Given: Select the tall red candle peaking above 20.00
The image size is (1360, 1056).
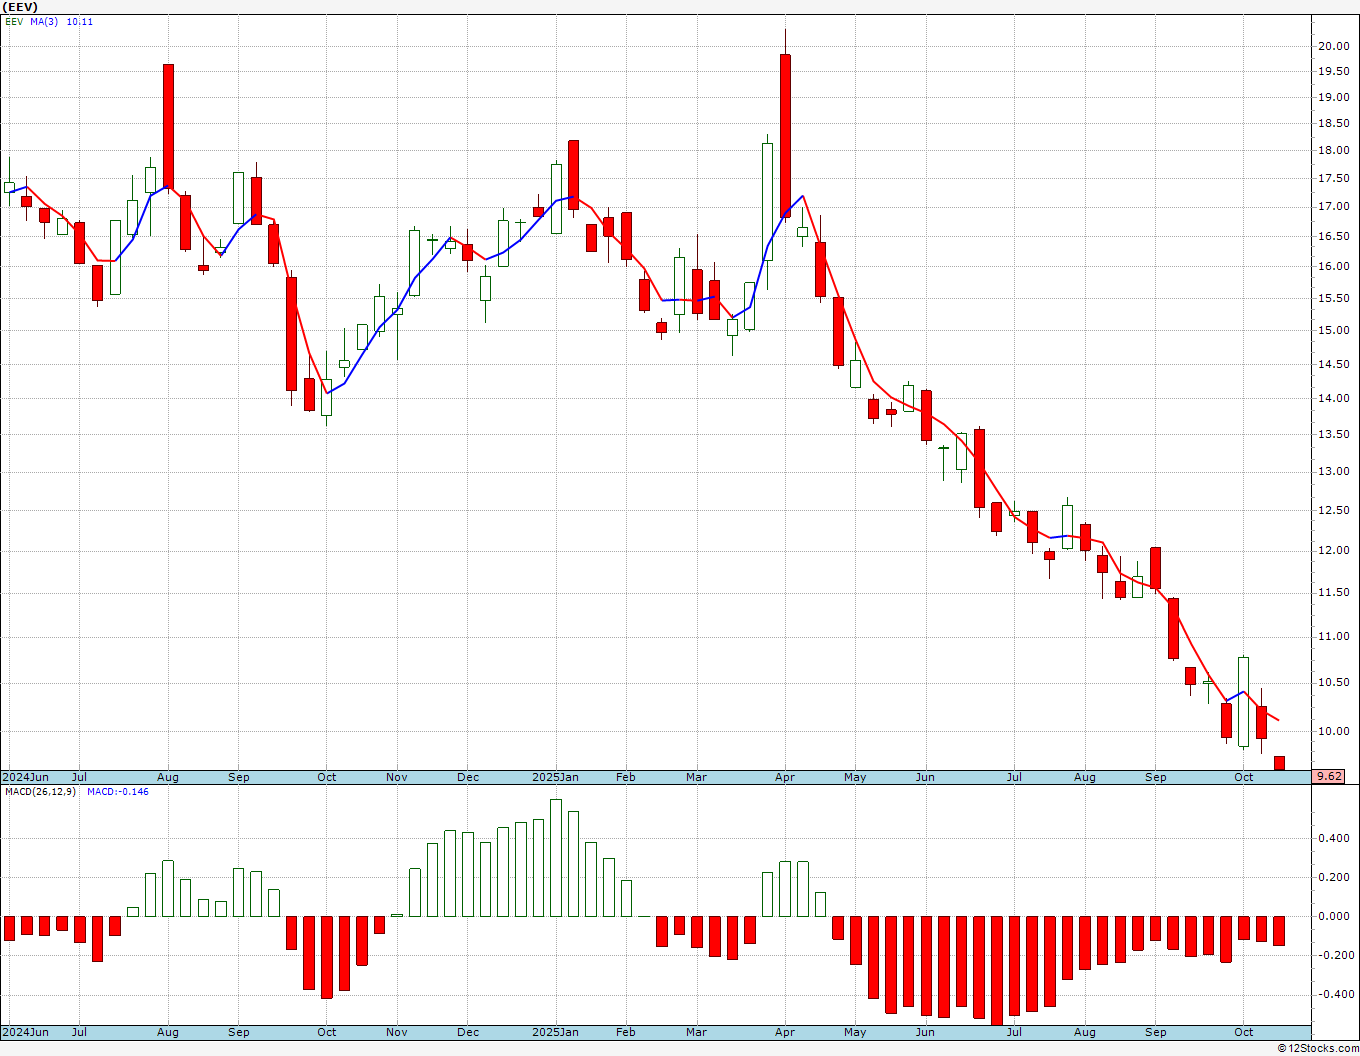Looking at the screenshot, I should (x=785, y=135).
